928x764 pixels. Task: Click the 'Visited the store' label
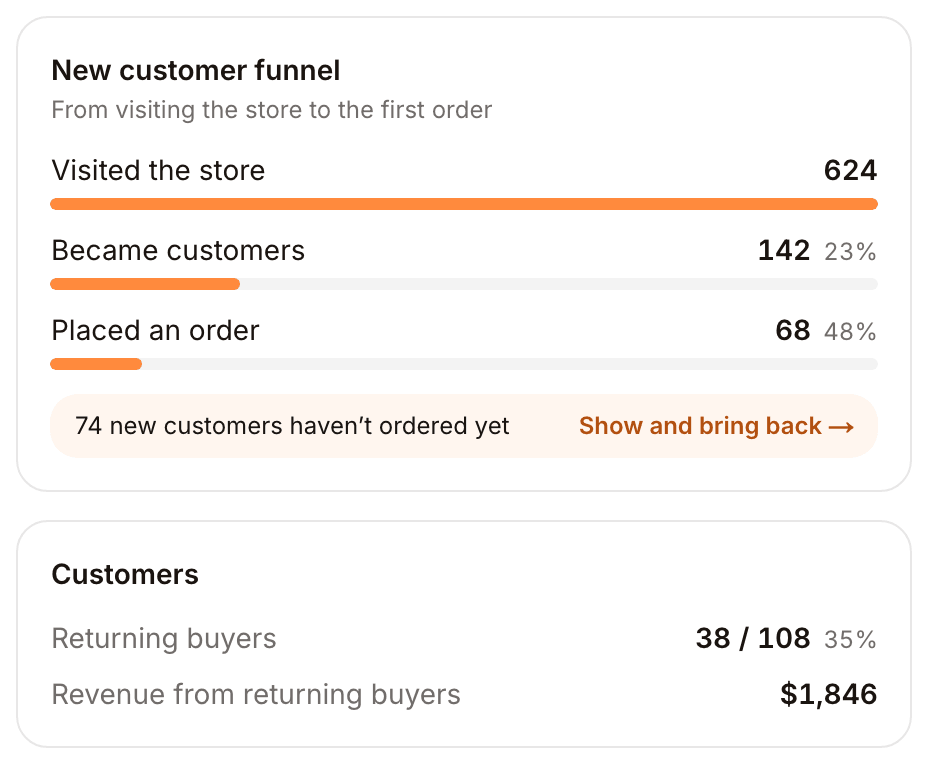pos(158,170)
